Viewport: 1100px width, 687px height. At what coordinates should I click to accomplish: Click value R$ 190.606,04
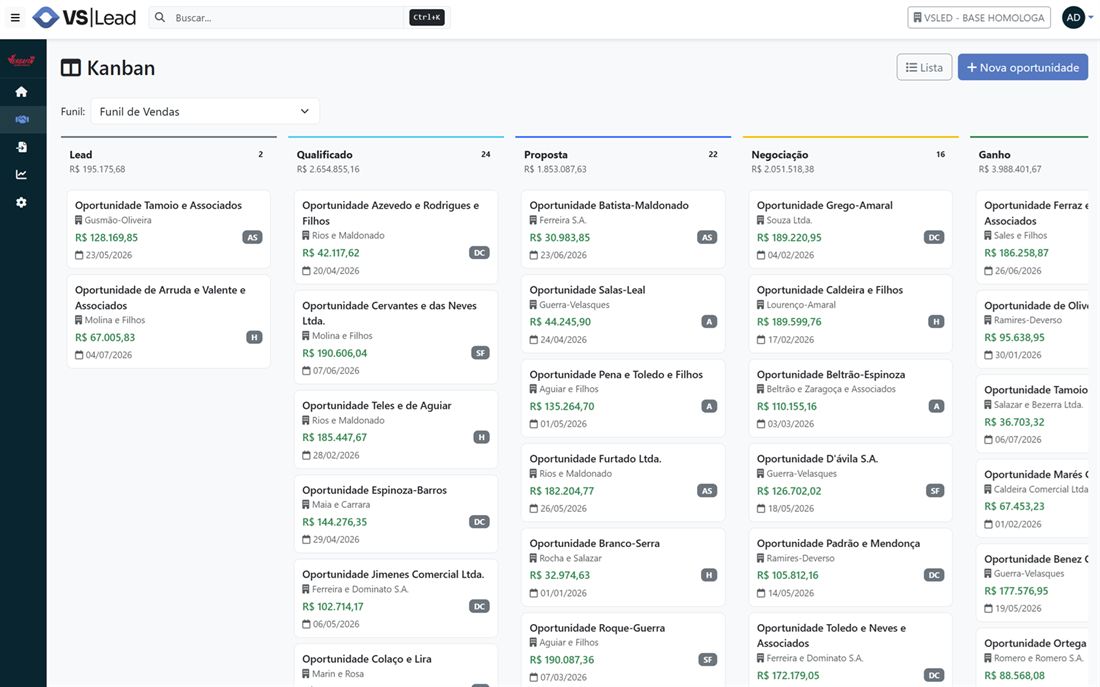coord(335,353)
